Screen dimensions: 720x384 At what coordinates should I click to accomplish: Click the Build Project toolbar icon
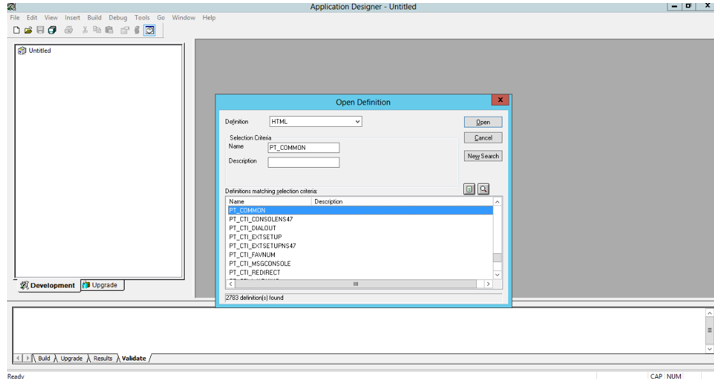point(137,30)
